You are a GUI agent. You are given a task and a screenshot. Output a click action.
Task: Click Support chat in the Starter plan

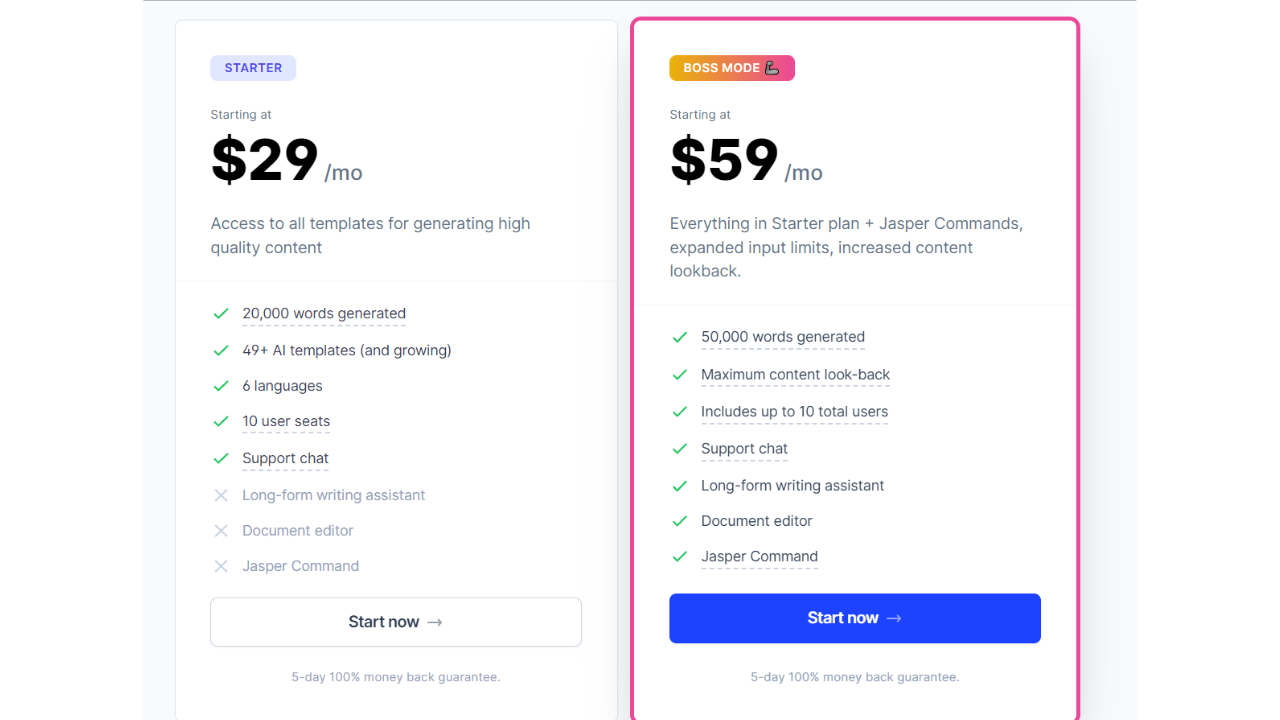coord(285,459)
